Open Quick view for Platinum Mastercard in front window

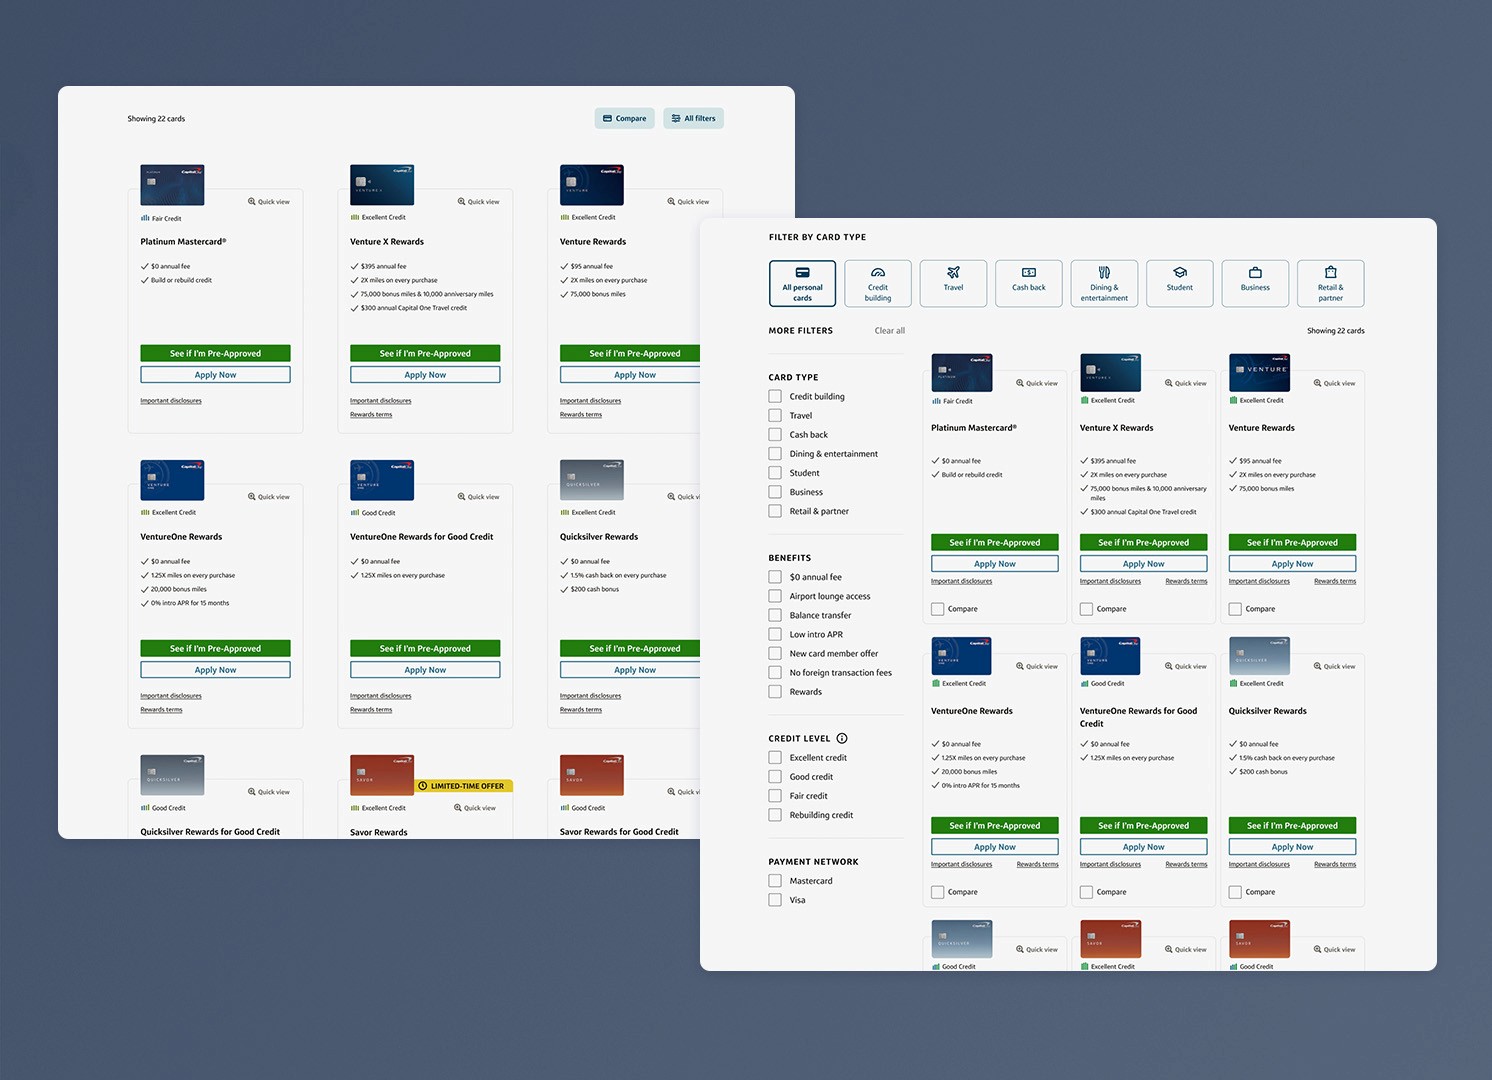pos(1037,383)
